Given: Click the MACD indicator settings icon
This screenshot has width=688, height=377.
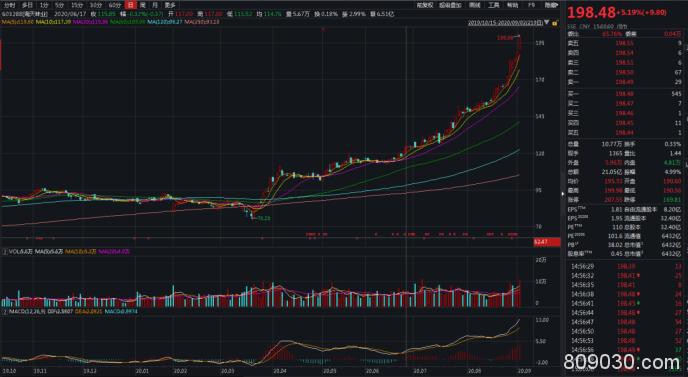Looking at the screenshot, I should click(5, 312).
